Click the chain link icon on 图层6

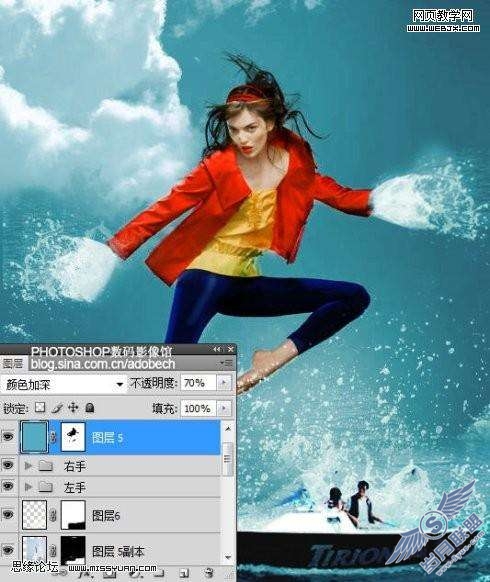click(54, 515)
